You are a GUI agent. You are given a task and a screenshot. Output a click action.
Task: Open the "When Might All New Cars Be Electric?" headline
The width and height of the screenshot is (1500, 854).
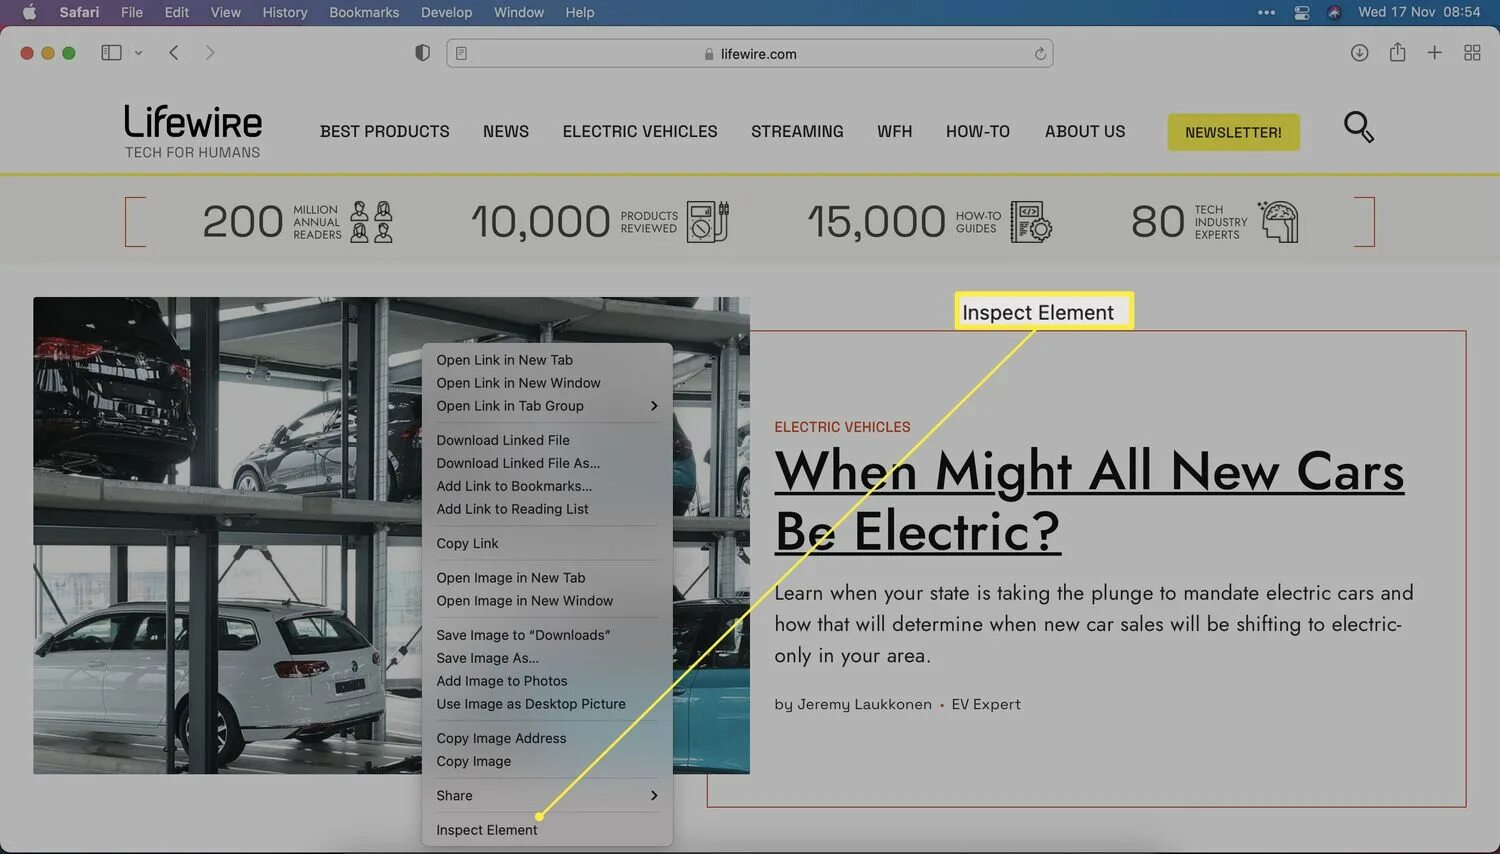click(x=1089, y=500)
